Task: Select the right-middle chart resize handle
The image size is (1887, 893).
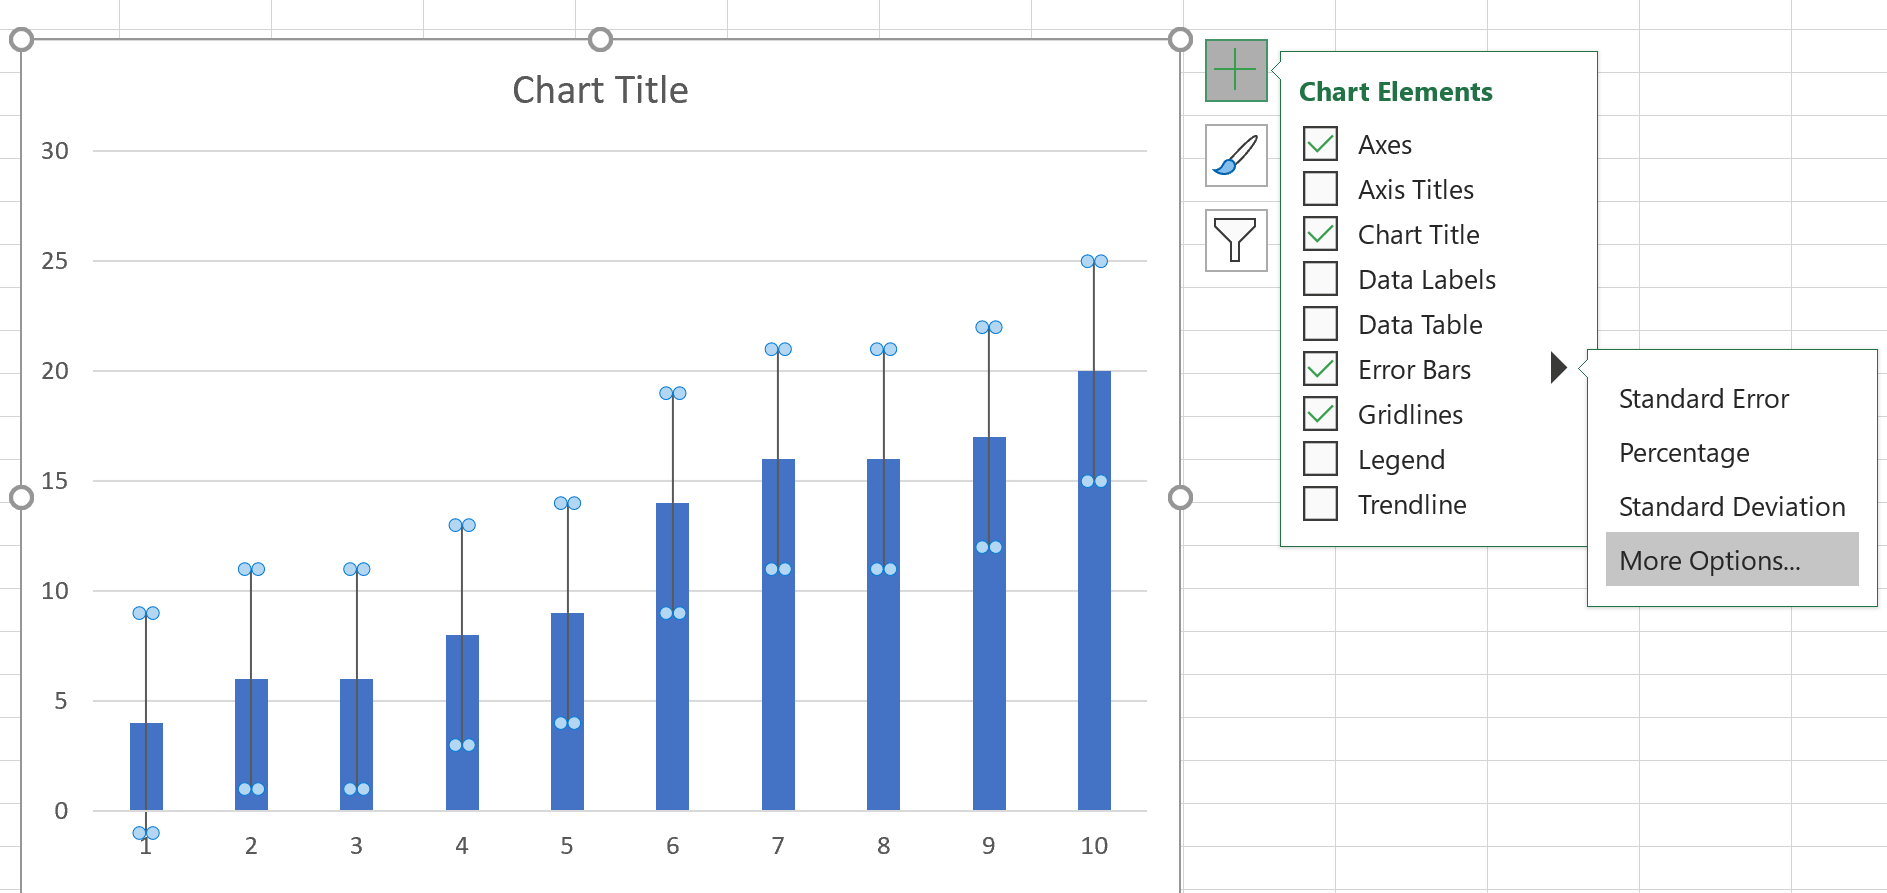Action: (1180, 497)
